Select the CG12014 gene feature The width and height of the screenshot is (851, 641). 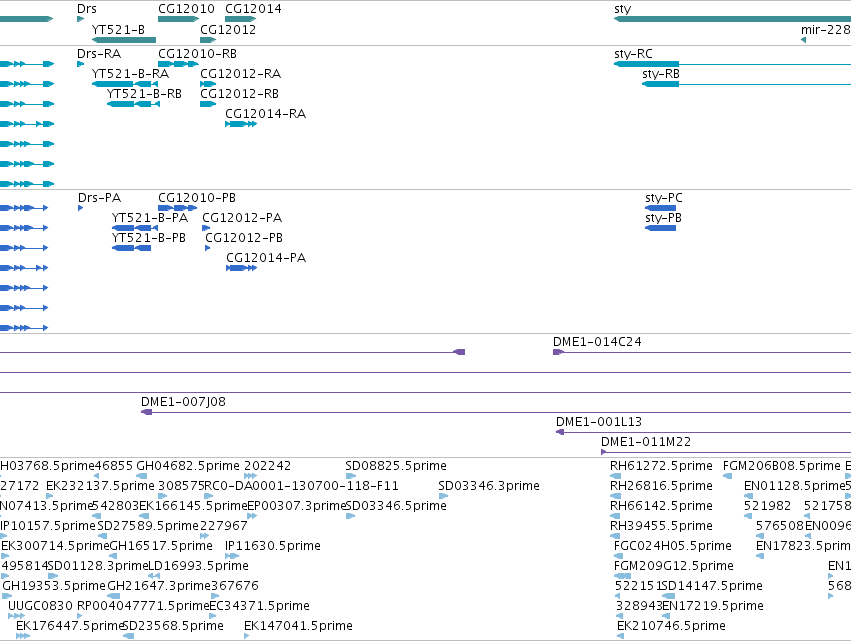(240, 19)
